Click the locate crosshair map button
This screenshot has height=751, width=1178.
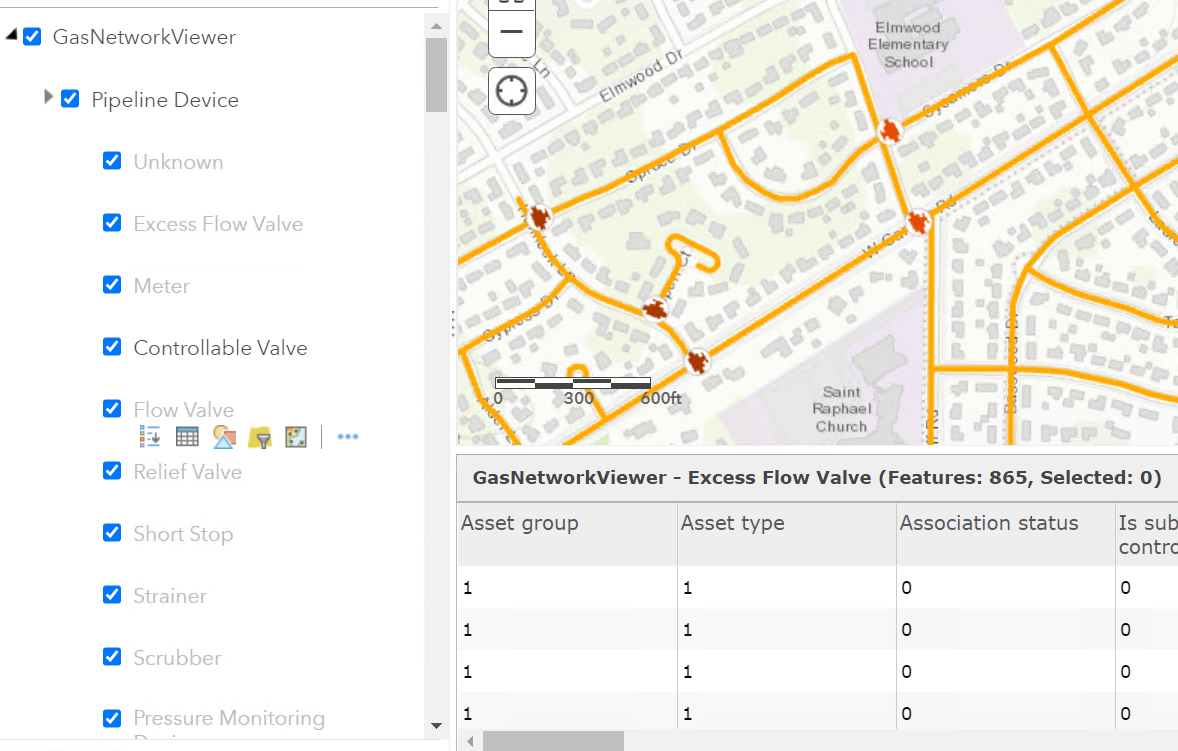click(x=511, y=92)
